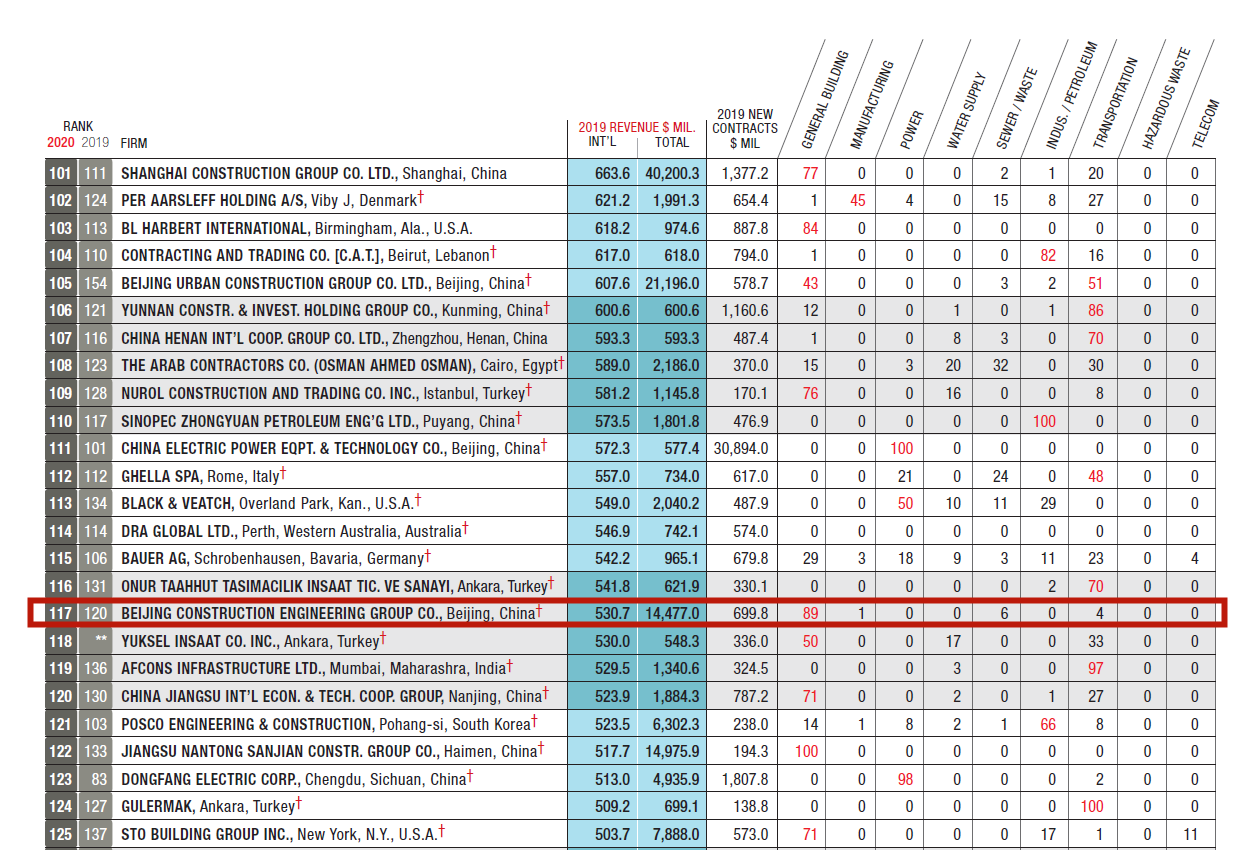Click STO Building Group Inc. firm name
This screenshot has width=1255, height=850.
click(x=207, y=834)
